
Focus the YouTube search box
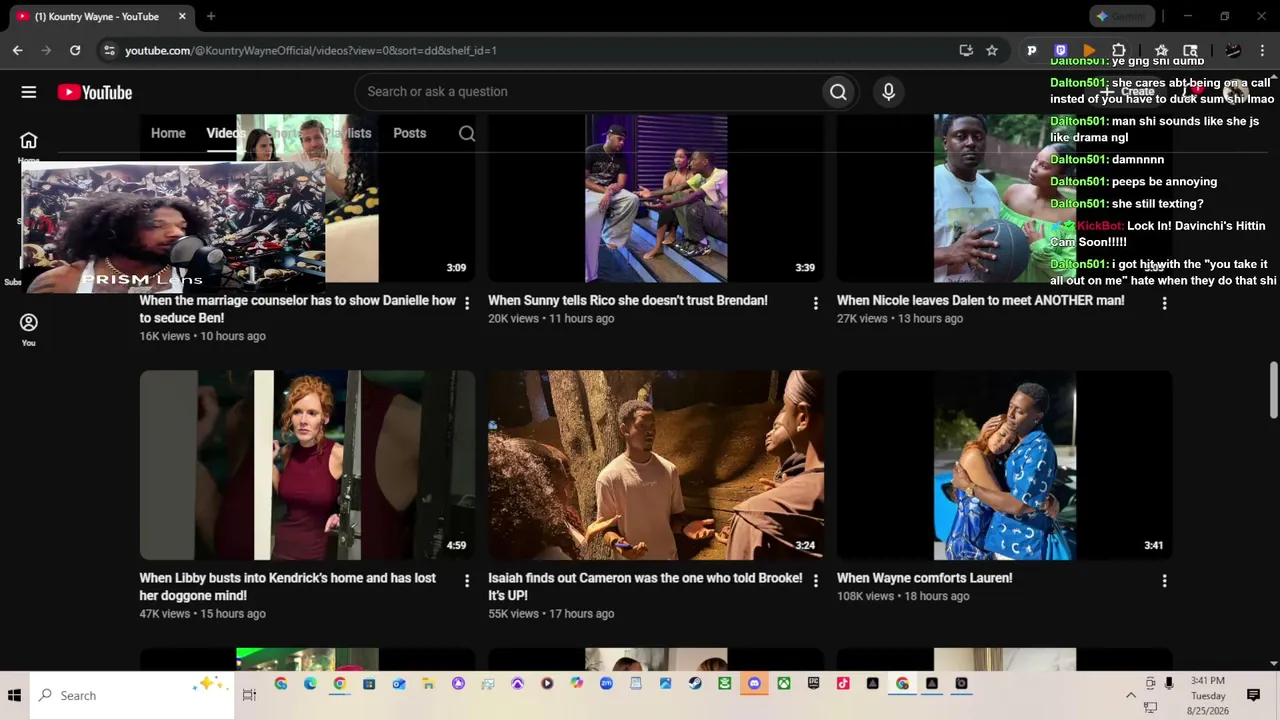[590, 92]
